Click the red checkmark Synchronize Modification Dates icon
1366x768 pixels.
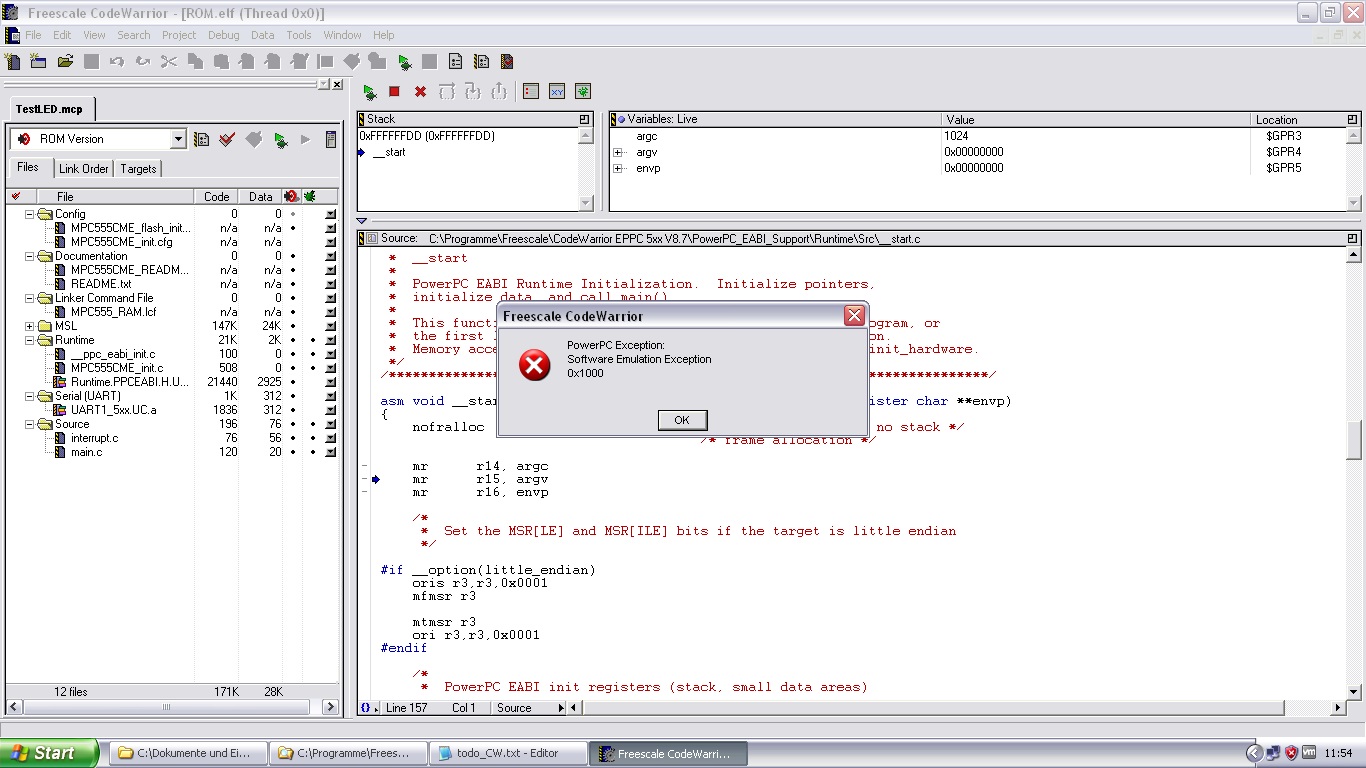(227, 139)
